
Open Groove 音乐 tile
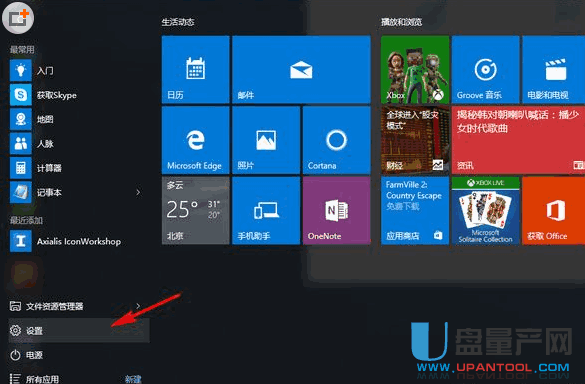485,69
